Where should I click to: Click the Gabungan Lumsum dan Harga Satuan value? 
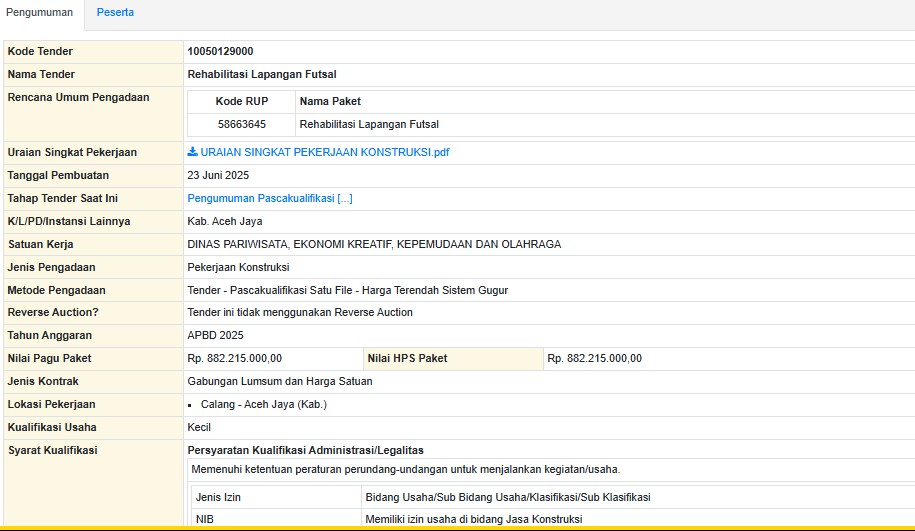click(280, 381)
